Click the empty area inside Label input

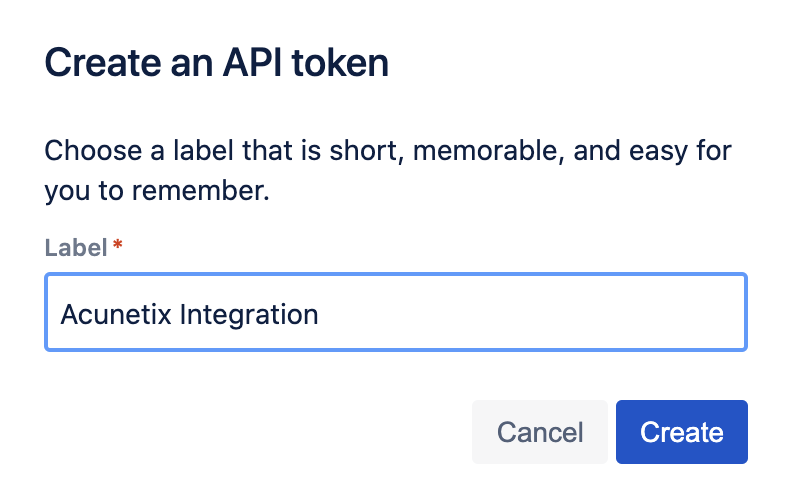click(x=529, y=312)
